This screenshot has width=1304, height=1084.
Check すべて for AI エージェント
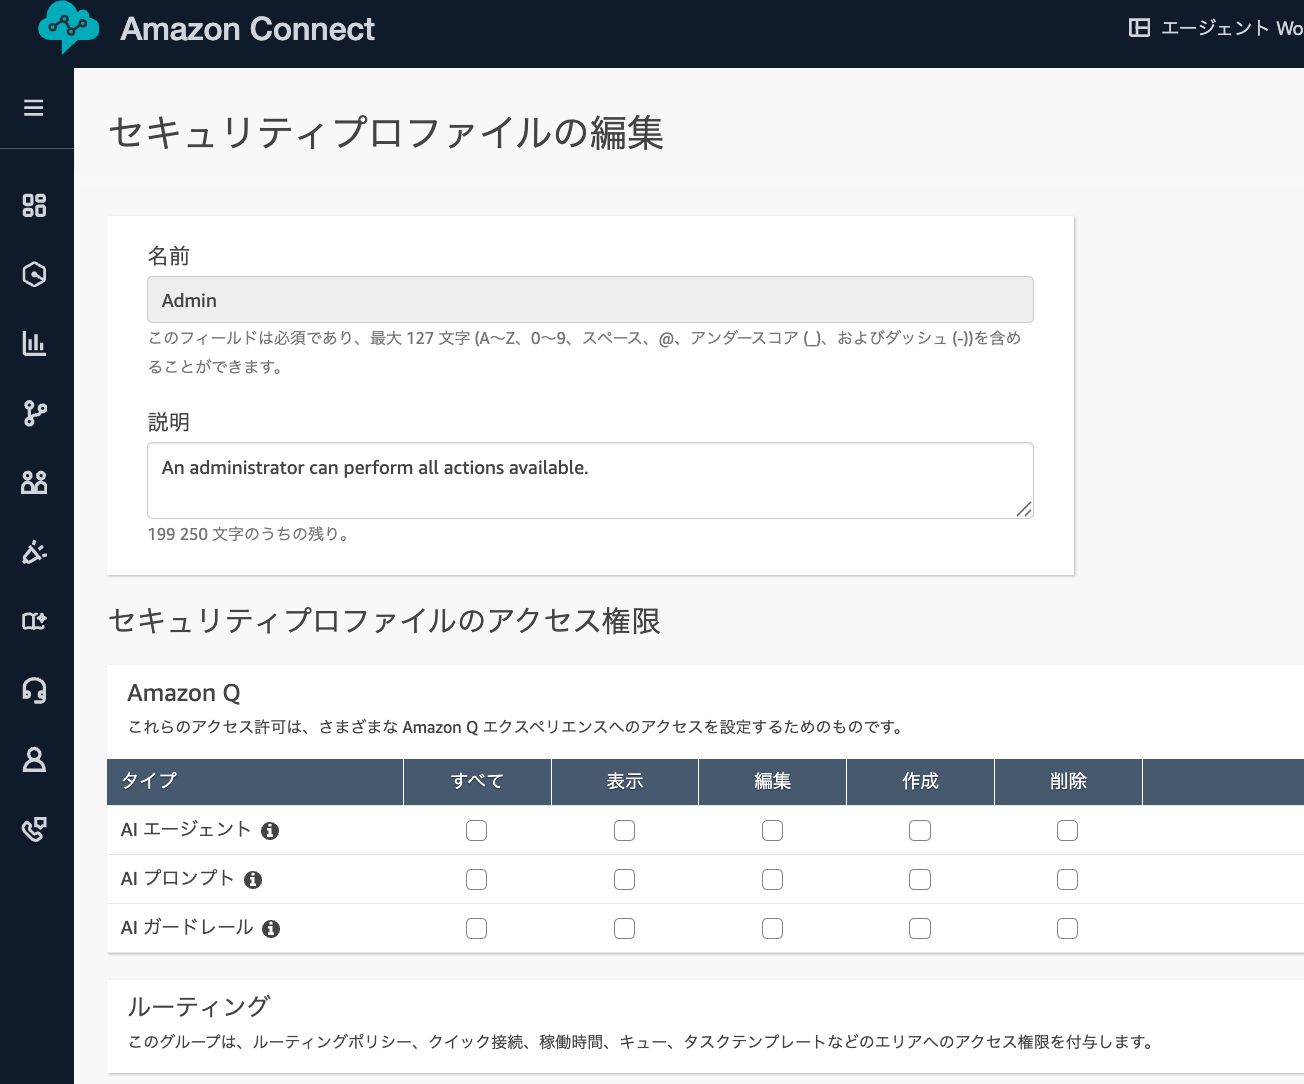click(477, 830)
